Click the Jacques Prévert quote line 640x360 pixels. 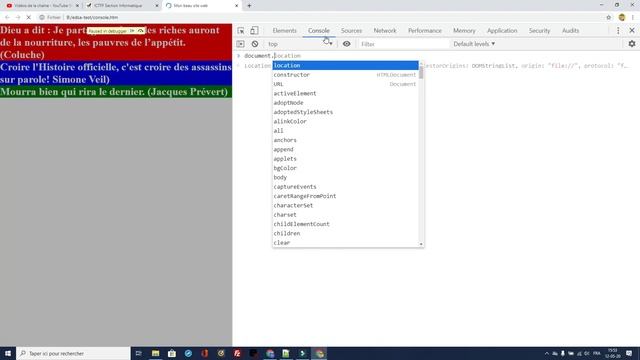pyautogui.click(x=114, y=92)
